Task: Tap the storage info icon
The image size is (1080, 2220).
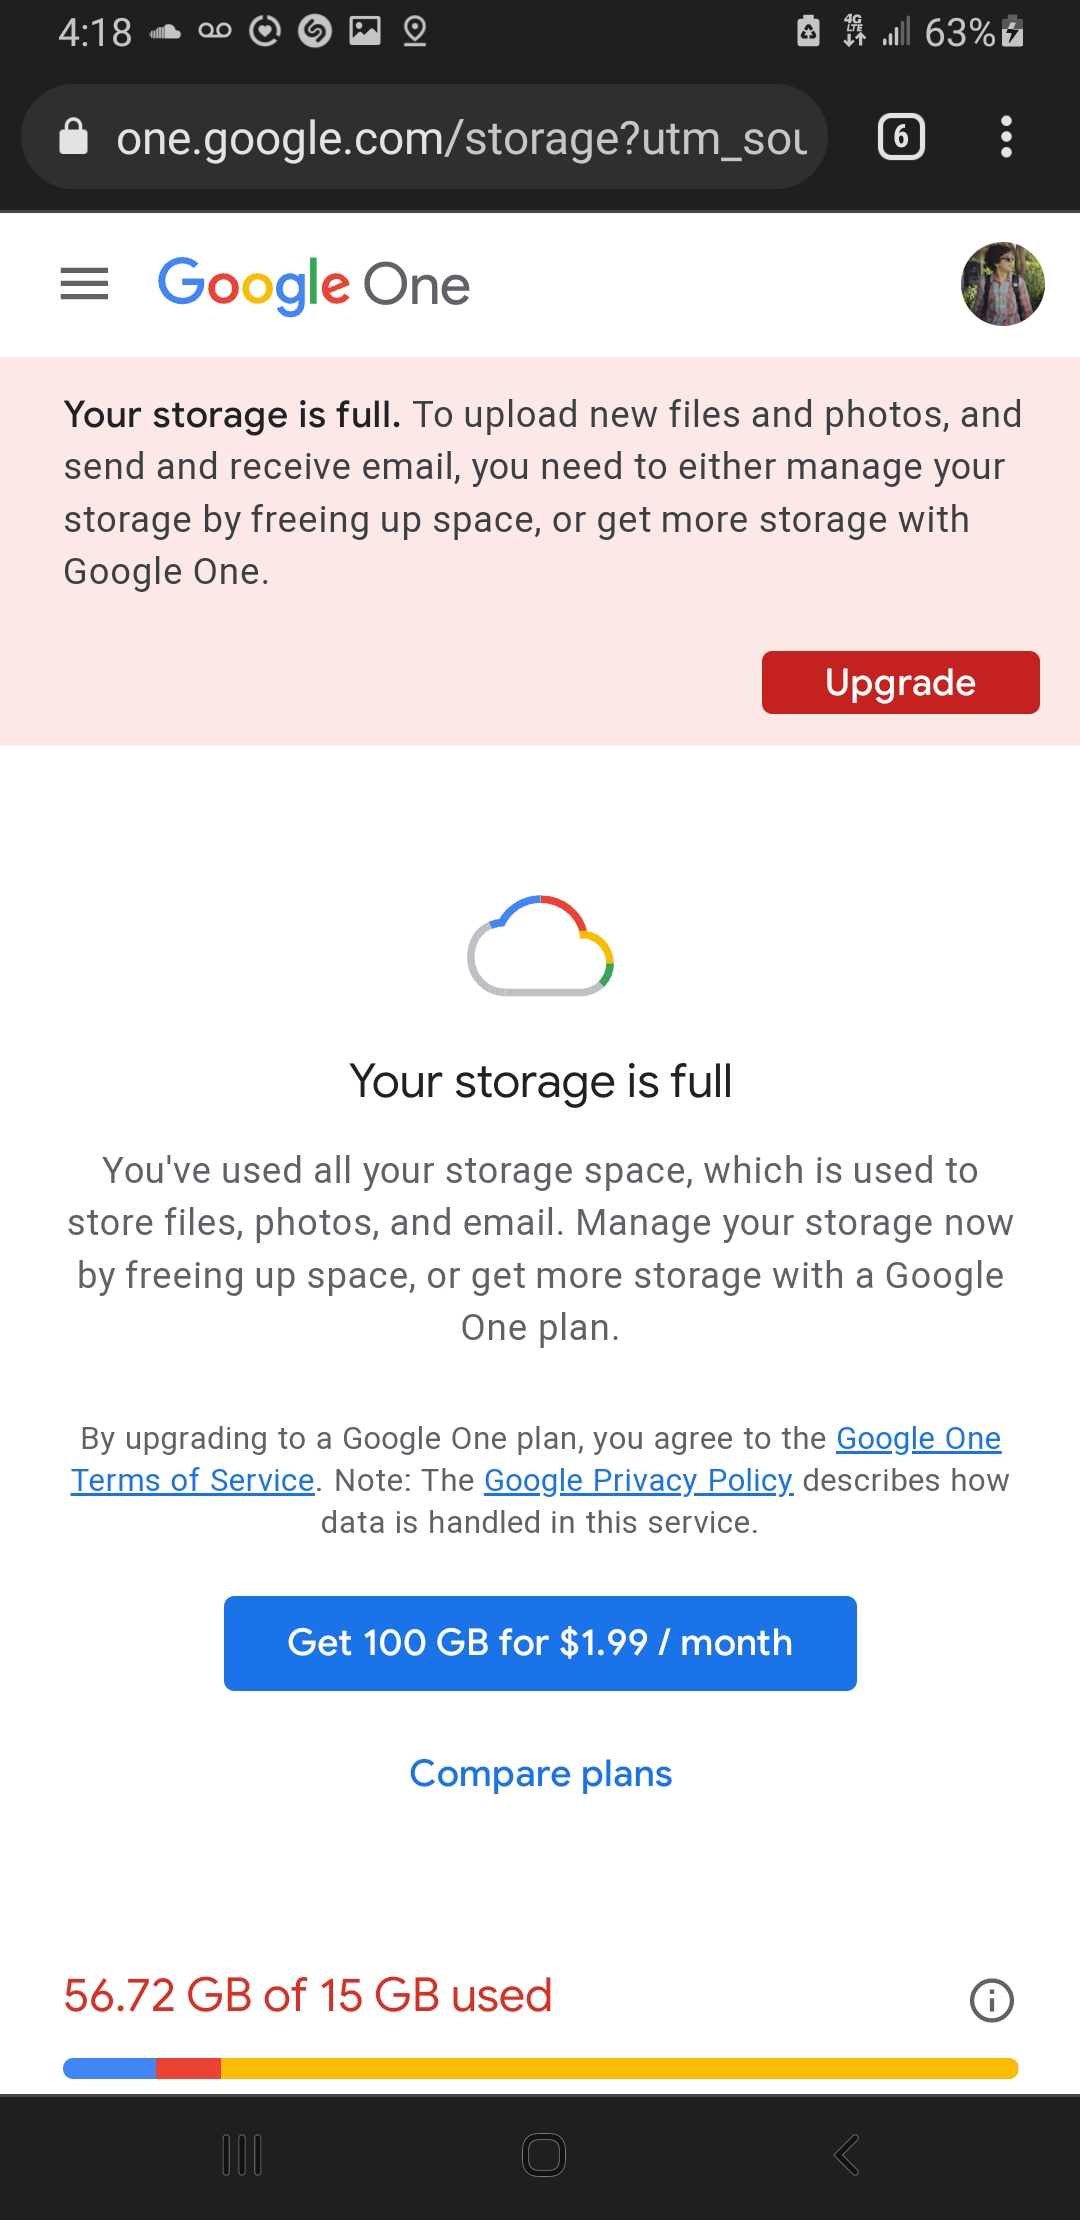Action: [992, 1999]
